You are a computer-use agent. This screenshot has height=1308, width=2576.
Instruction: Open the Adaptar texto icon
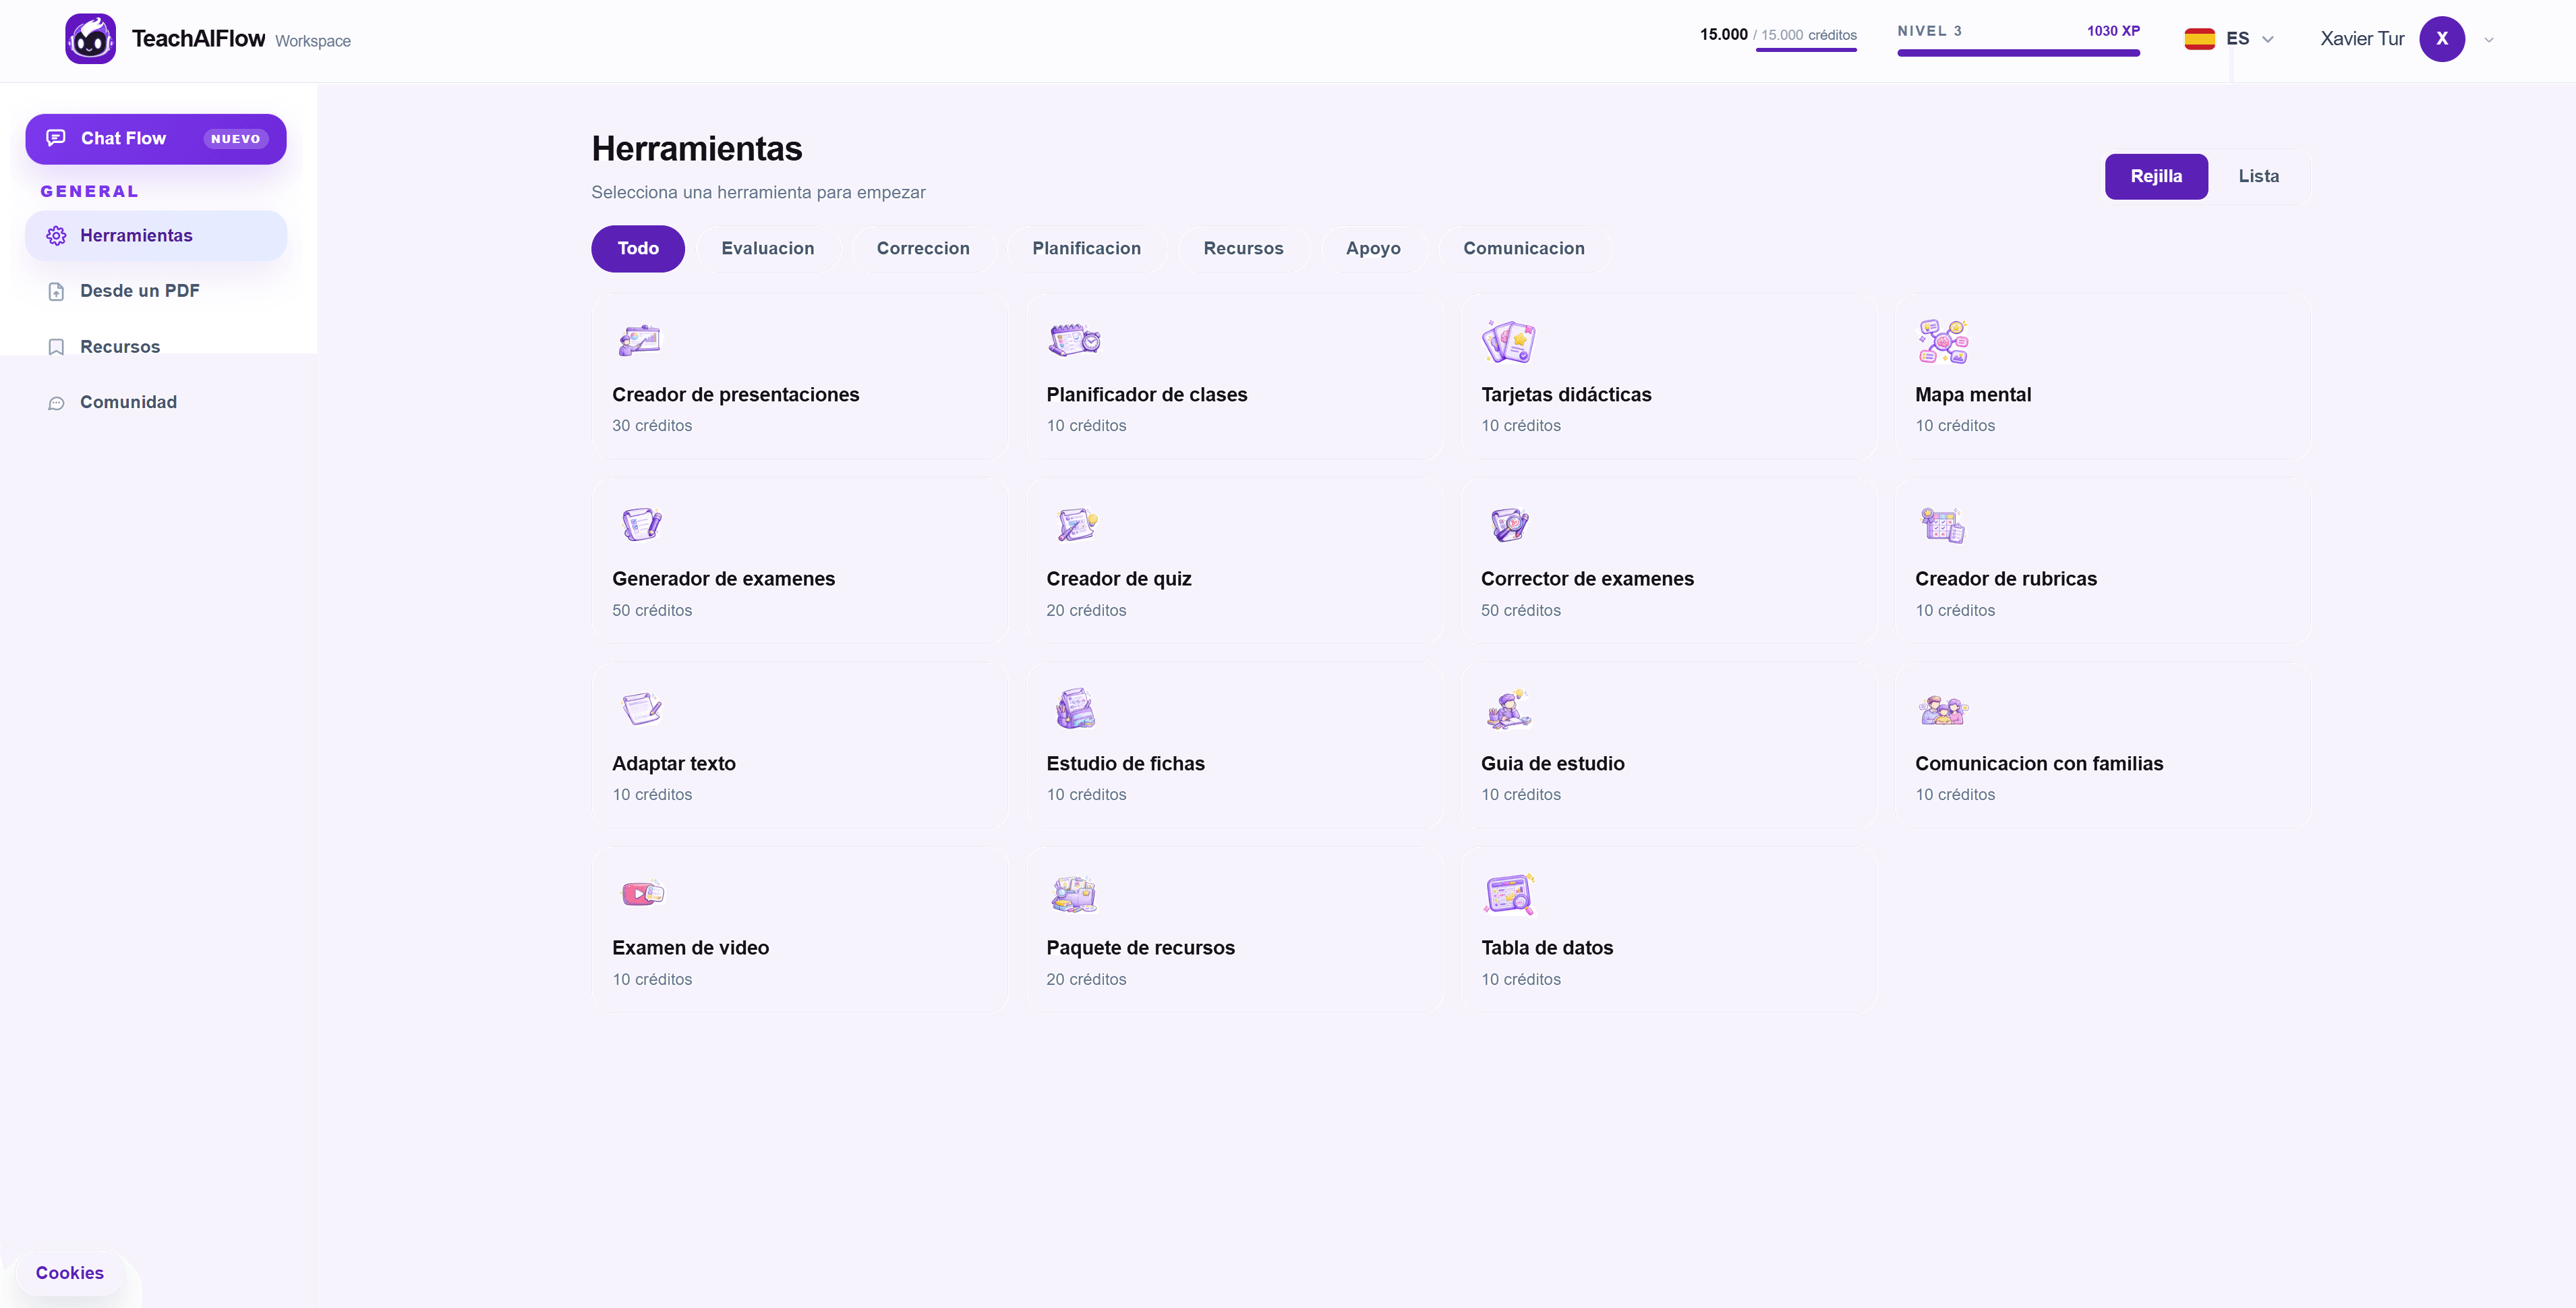(641, 709)
